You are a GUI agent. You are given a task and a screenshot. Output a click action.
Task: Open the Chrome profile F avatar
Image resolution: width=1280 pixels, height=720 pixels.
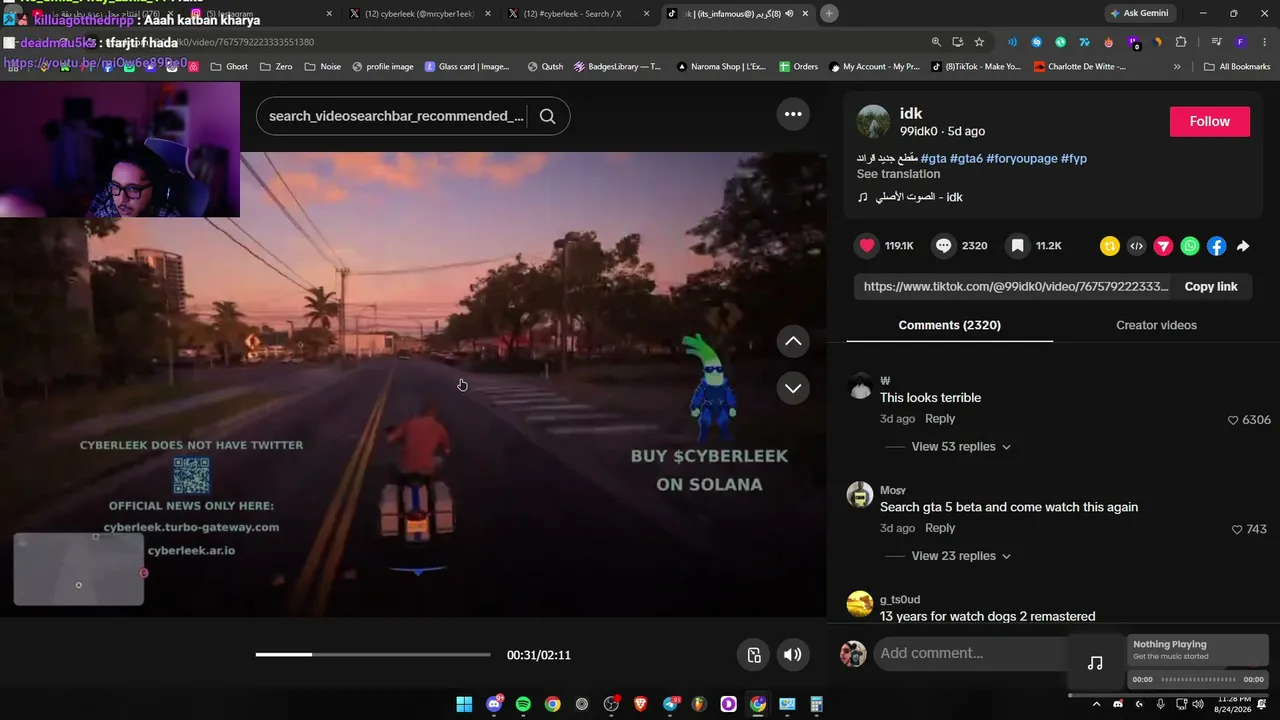click(x=1240, y=42)
